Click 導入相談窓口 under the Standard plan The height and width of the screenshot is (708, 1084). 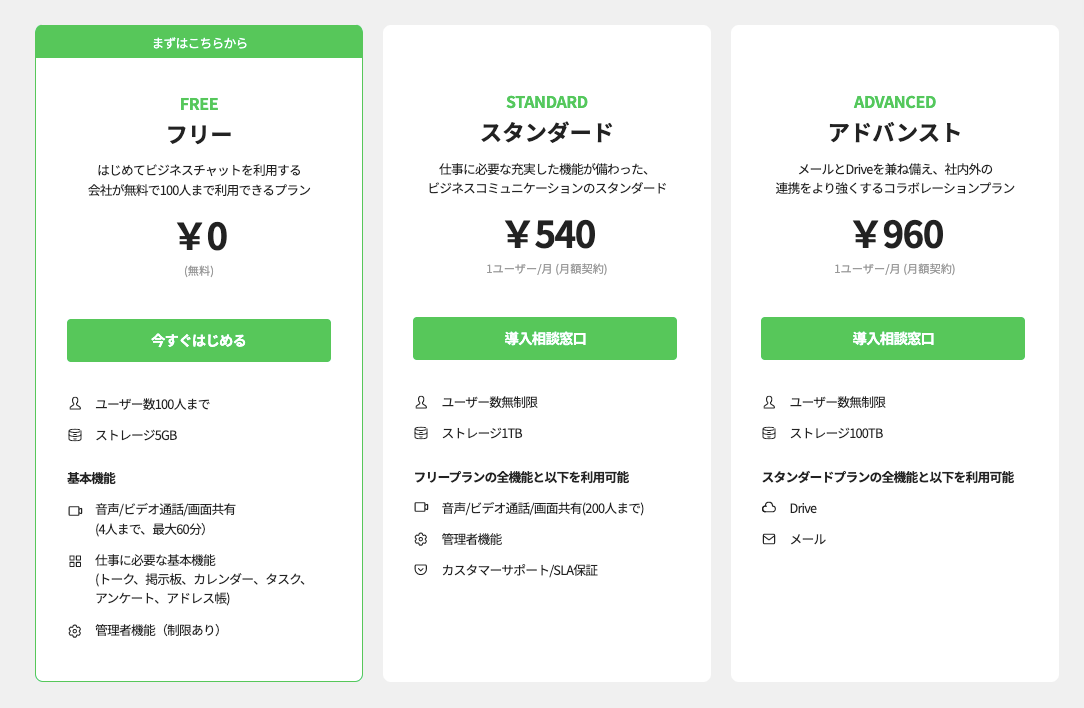(x=545, y=338)
